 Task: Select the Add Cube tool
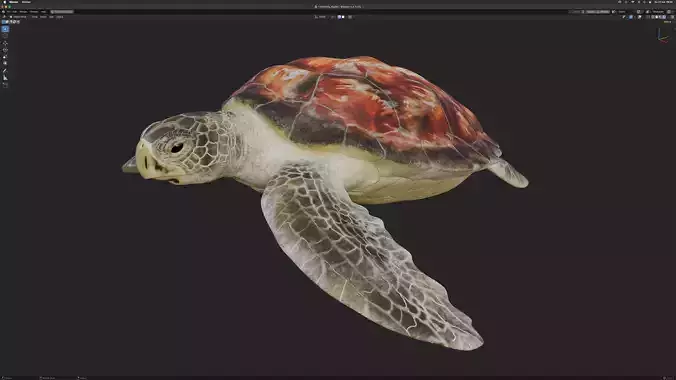5,85
